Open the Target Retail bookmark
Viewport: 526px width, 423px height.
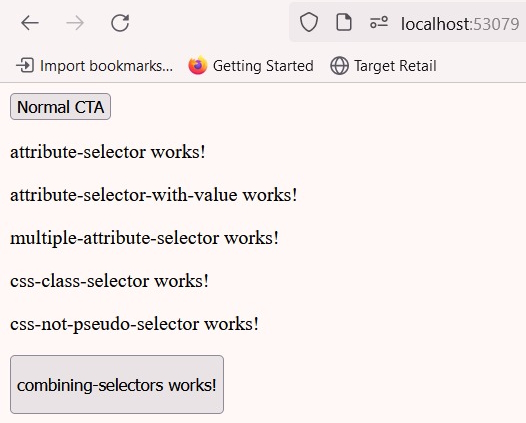pyautogui.click(x=383, y=65)
